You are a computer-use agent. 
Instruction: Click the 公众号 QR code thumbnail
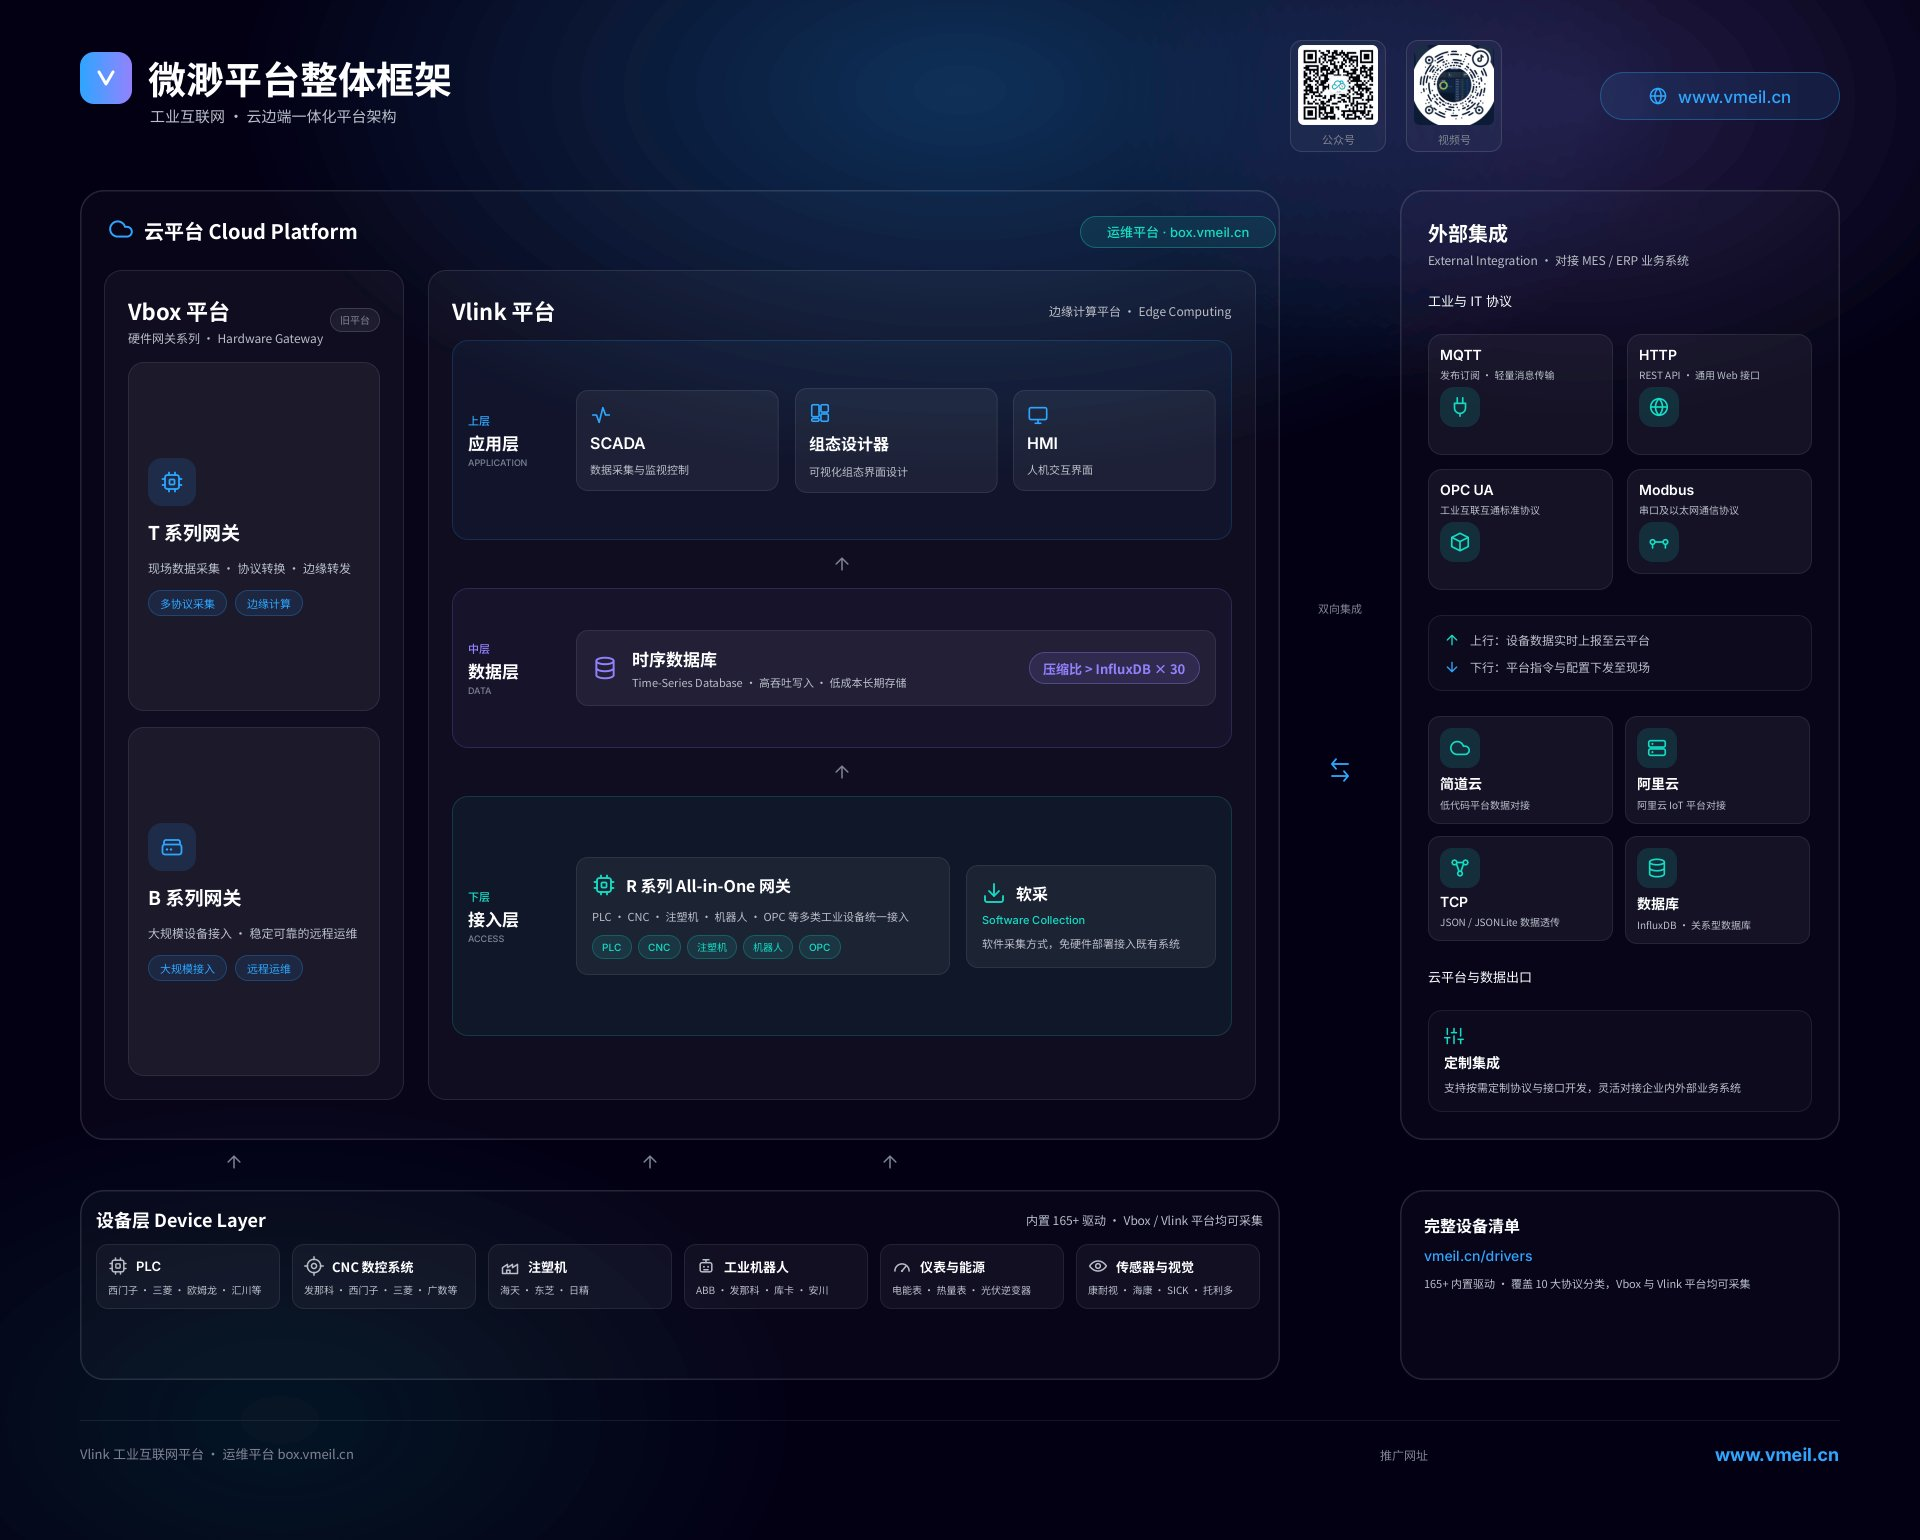(1338, 85)
